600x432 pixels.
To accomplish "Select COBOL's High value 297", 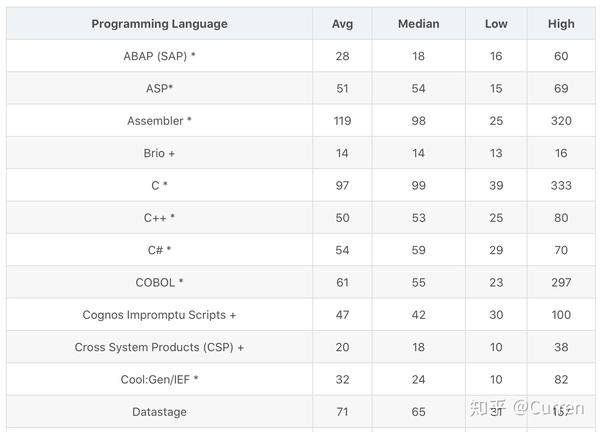I will [x=561, y=283].
